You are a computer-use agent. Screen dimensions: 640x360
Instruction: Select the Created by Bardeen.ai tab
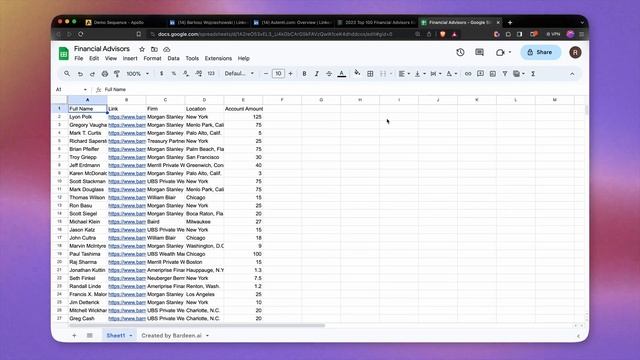click(x=175, y=336)
